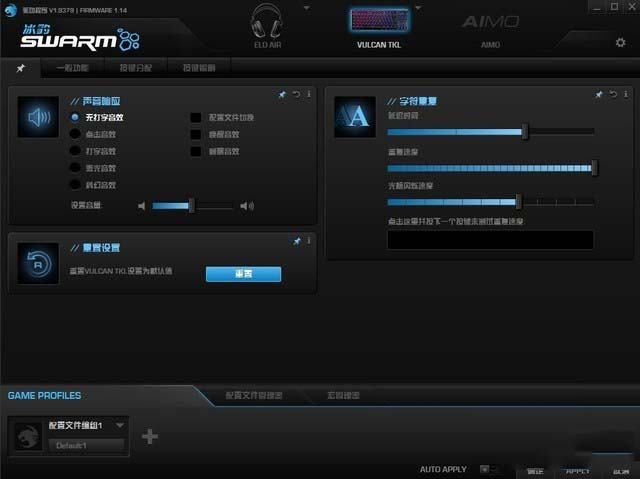Pin the 字符重复 character repeat panel
The image size is (640, 479).
pos(599,95)
